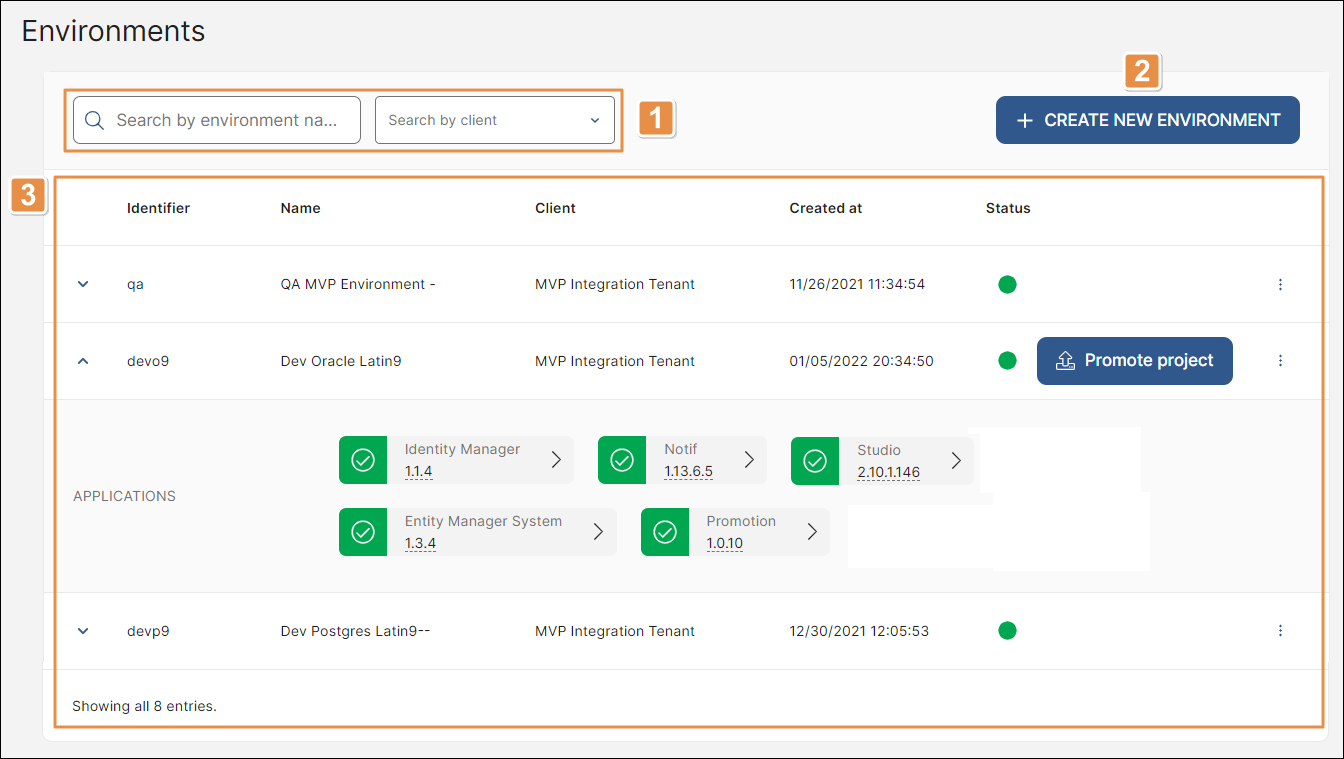Click the Promotion application check icon
Viewport: 1344px width, 759px height.
pyautogui.click(x=665, y=532)
